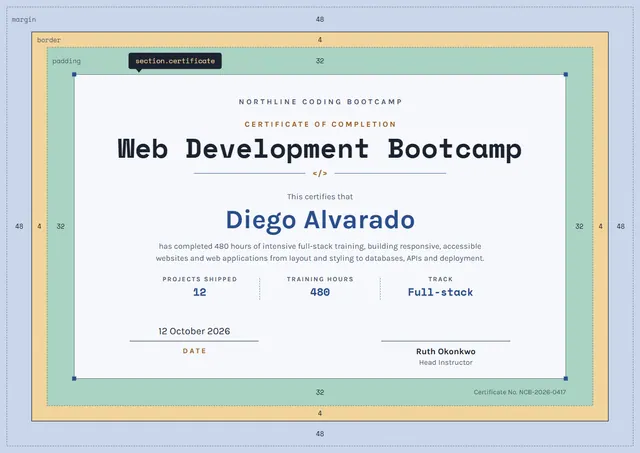
Task: Click the right margin value 48
Action: click(x=621, y=226)
